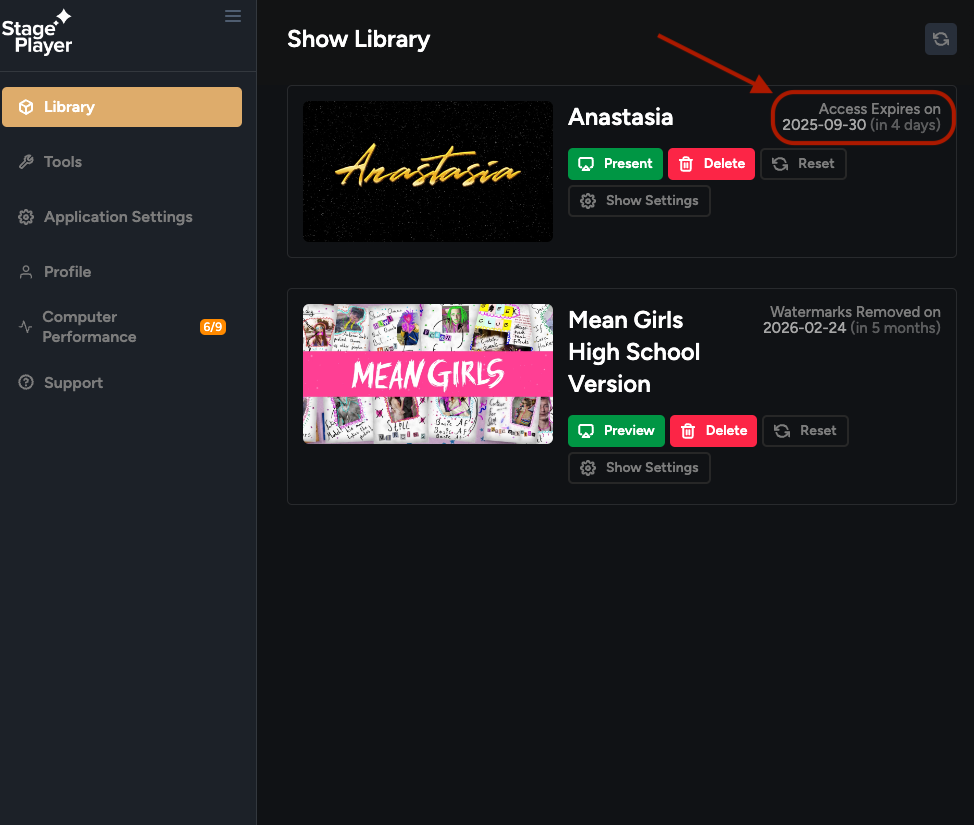Reset the Anastasia show
This screenshot has height=825, width=974.
[803, 164]
